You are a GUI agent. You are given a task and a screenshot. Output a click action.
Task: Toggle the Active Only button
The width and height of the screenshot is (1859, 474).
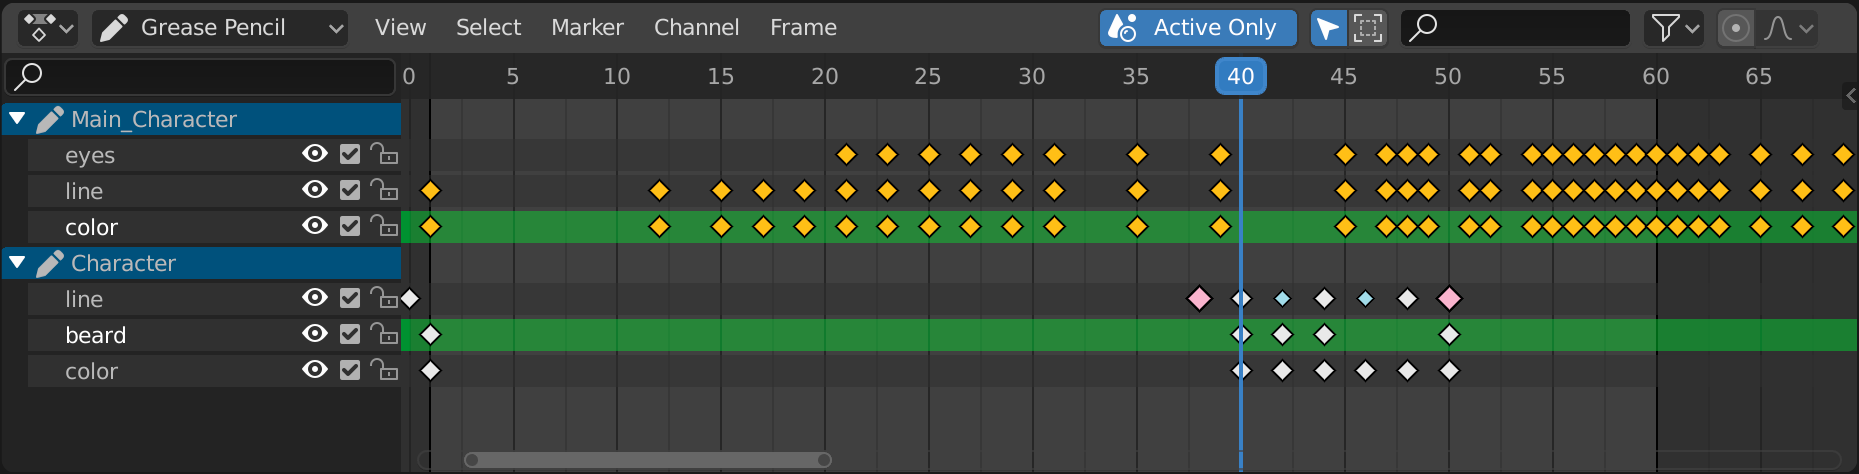1198,28
